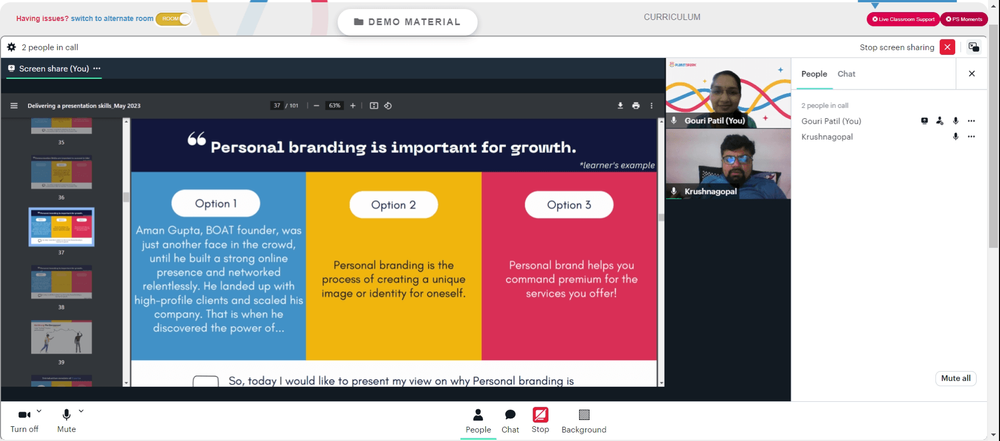Select page 39 thumbnail
The width and height of the screenshot is (1000, 441).
[61, 337]
